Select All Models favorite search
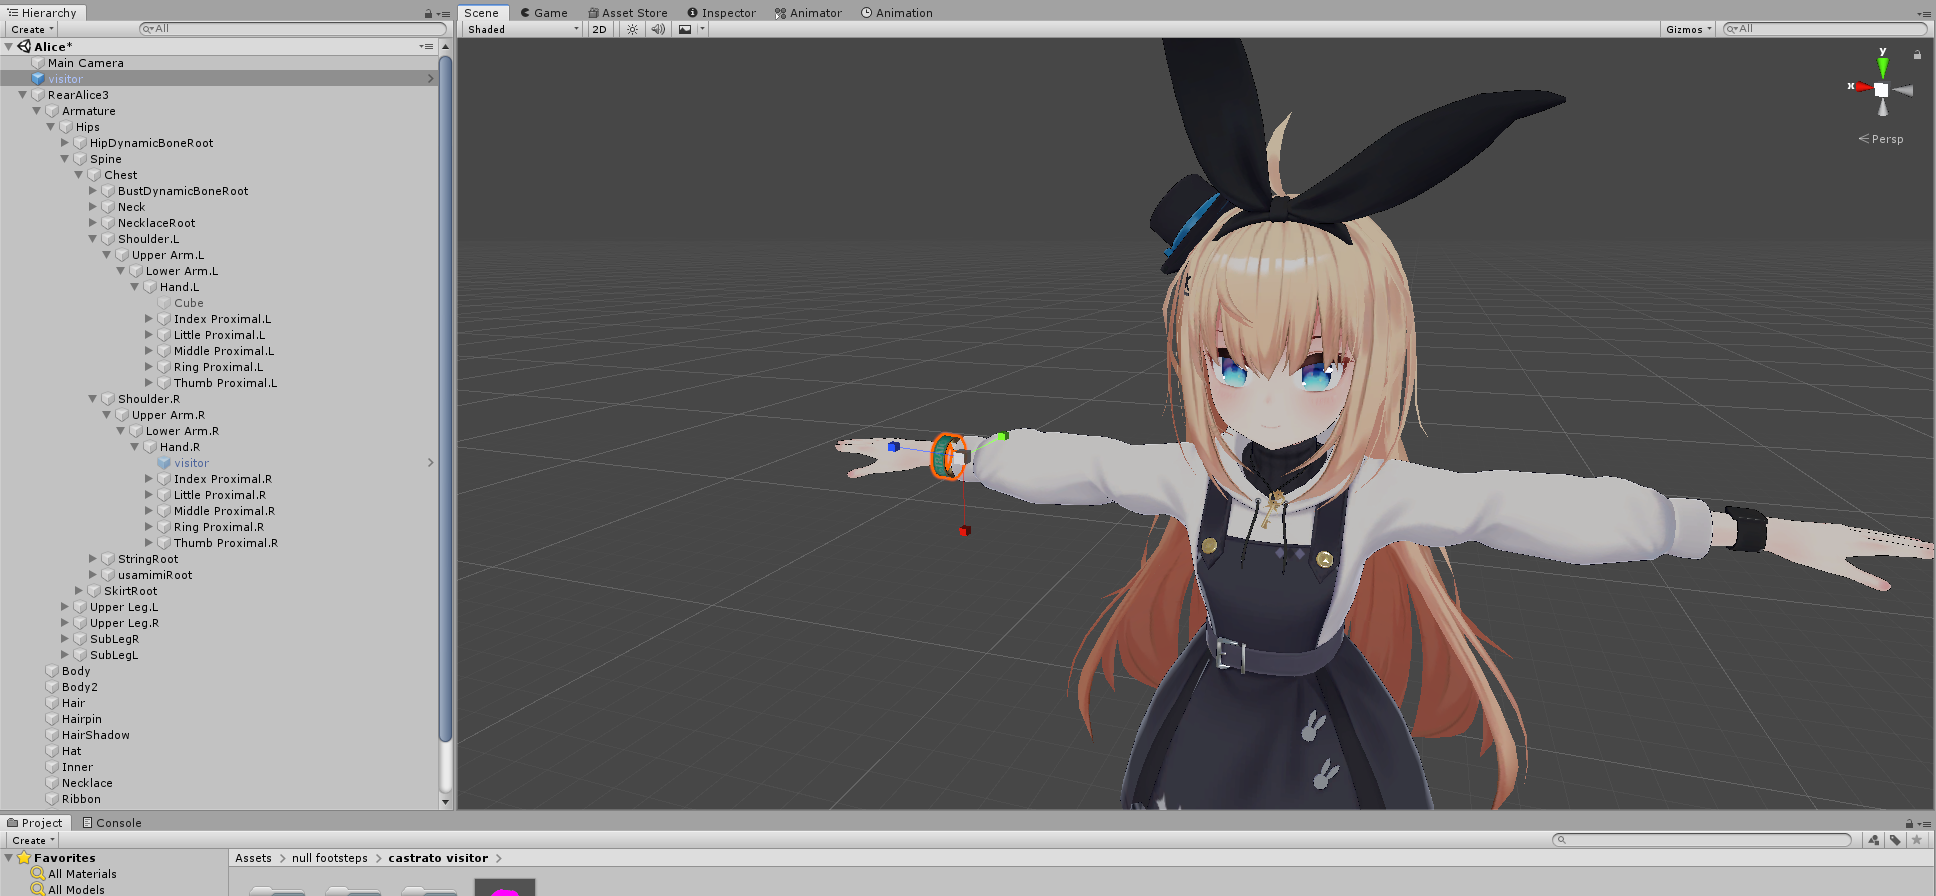 click(x=76, y=890)
